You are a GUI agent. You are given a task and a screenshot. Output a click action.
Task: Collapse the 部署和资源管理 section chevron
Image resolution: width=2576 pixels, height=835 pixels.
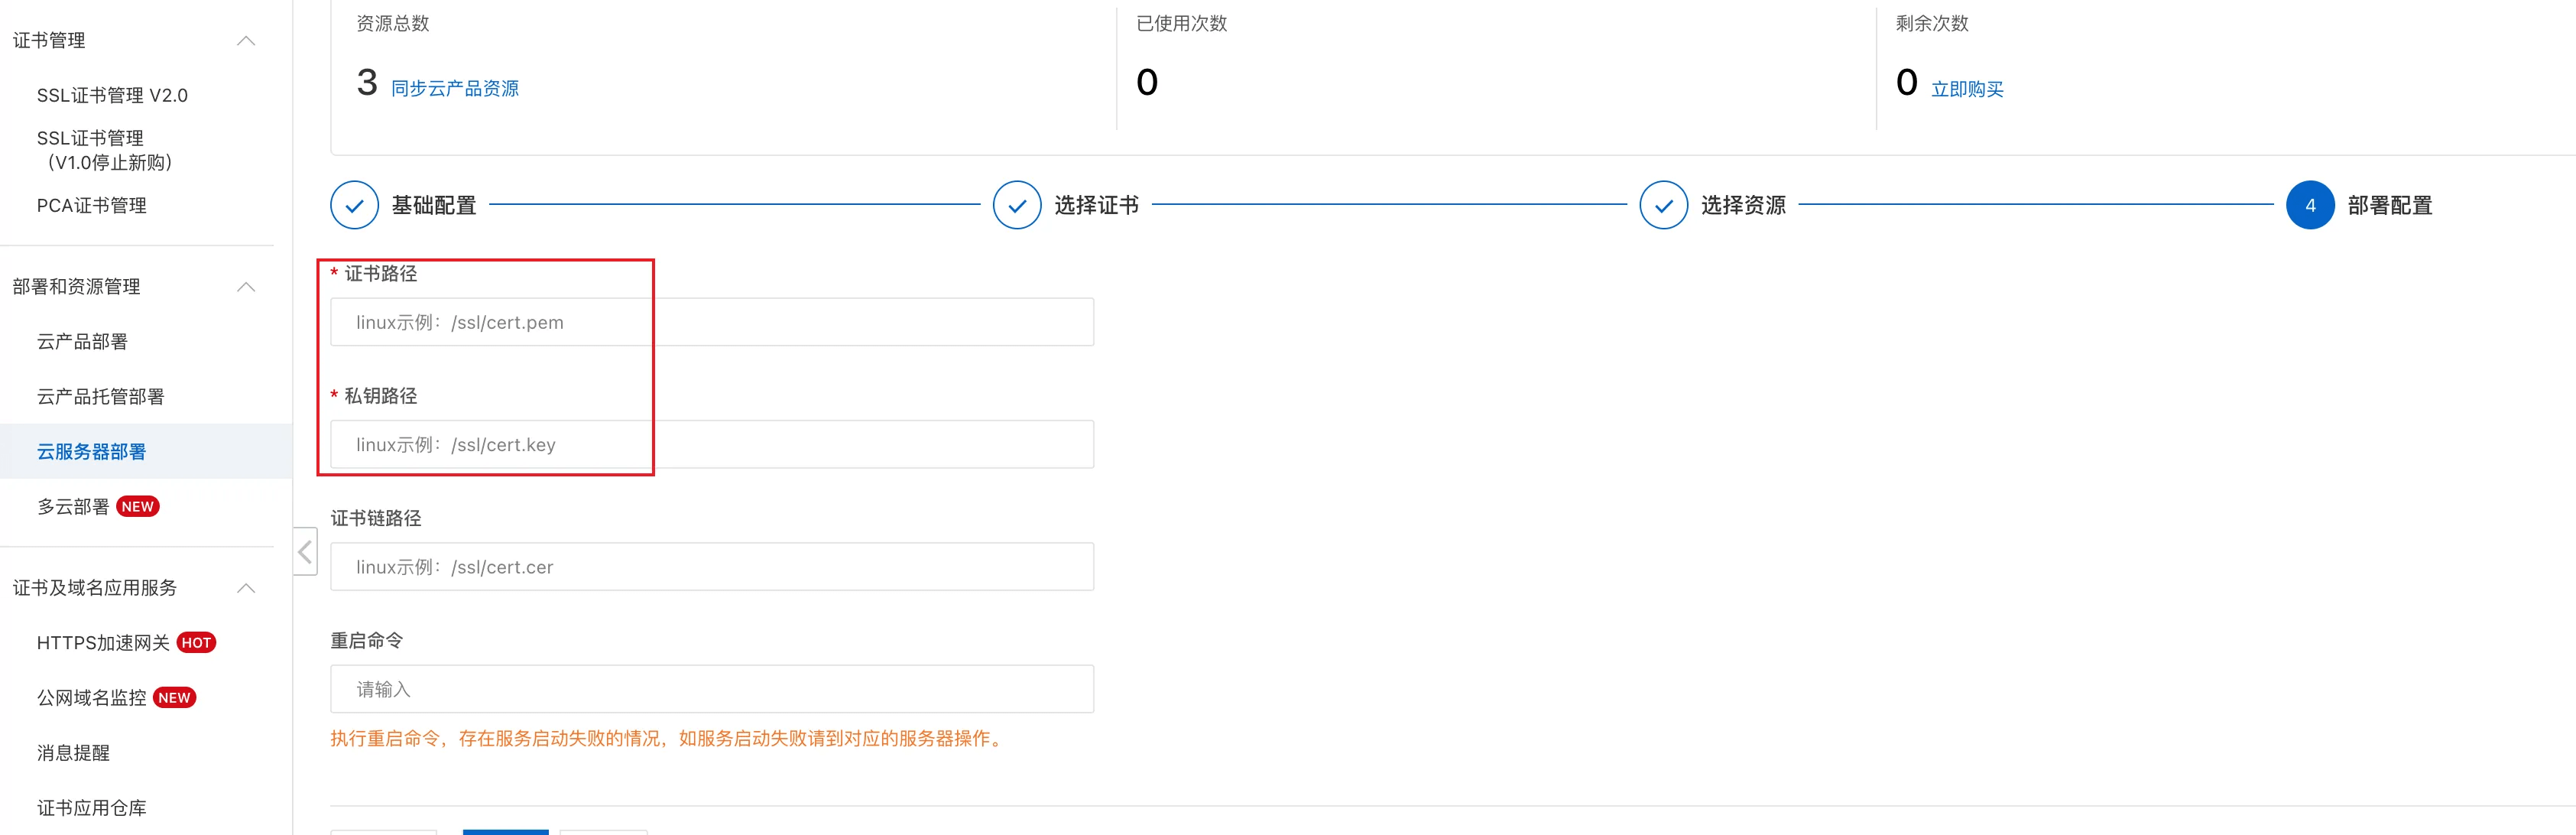246,287
